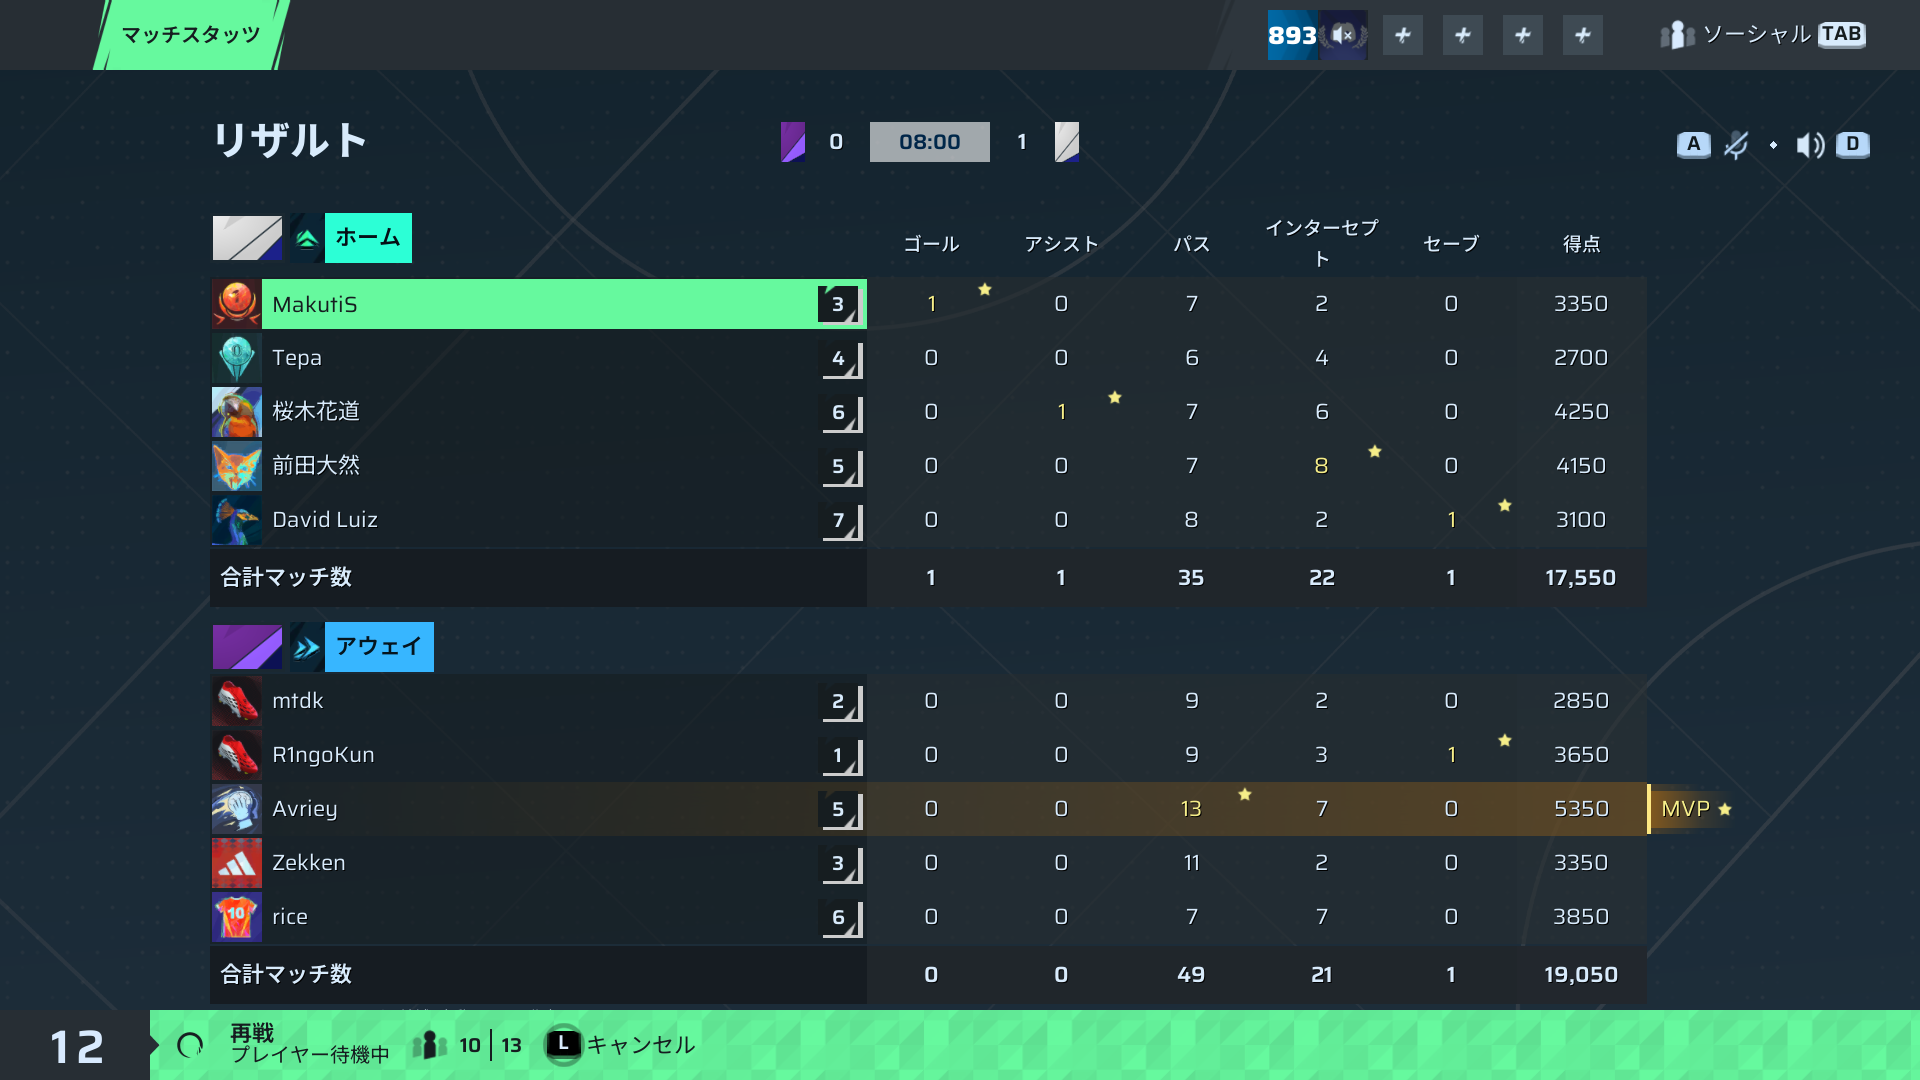
Task: Select rice's number 10 jersey avatar
Action: click(237, 917)
